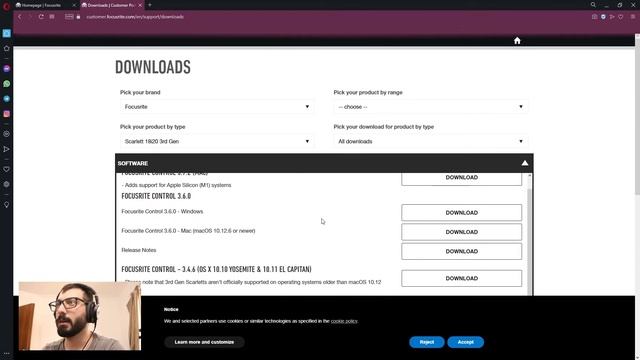This screenshot has height=360, width=640.
Task: Open Telegram in the Opera sidebar
Action: coord(7,99)
